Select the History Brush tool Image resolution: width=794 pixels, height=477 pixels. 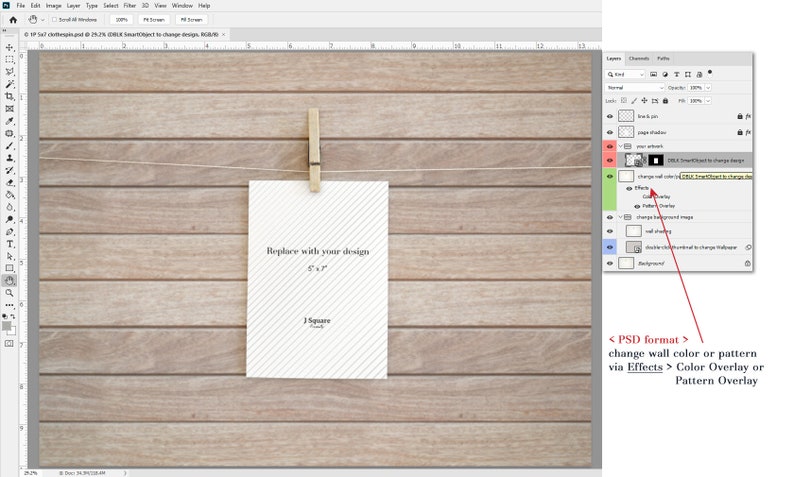pyautogui.click(x=9, y=170)
